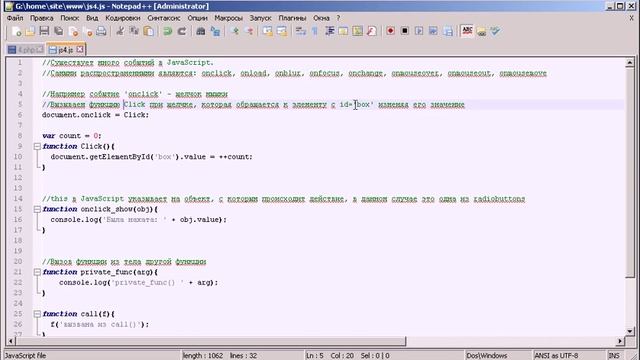Click the Close All toolbar icon
This screenshot has width=640, height=360.
[x=87, y=31]
